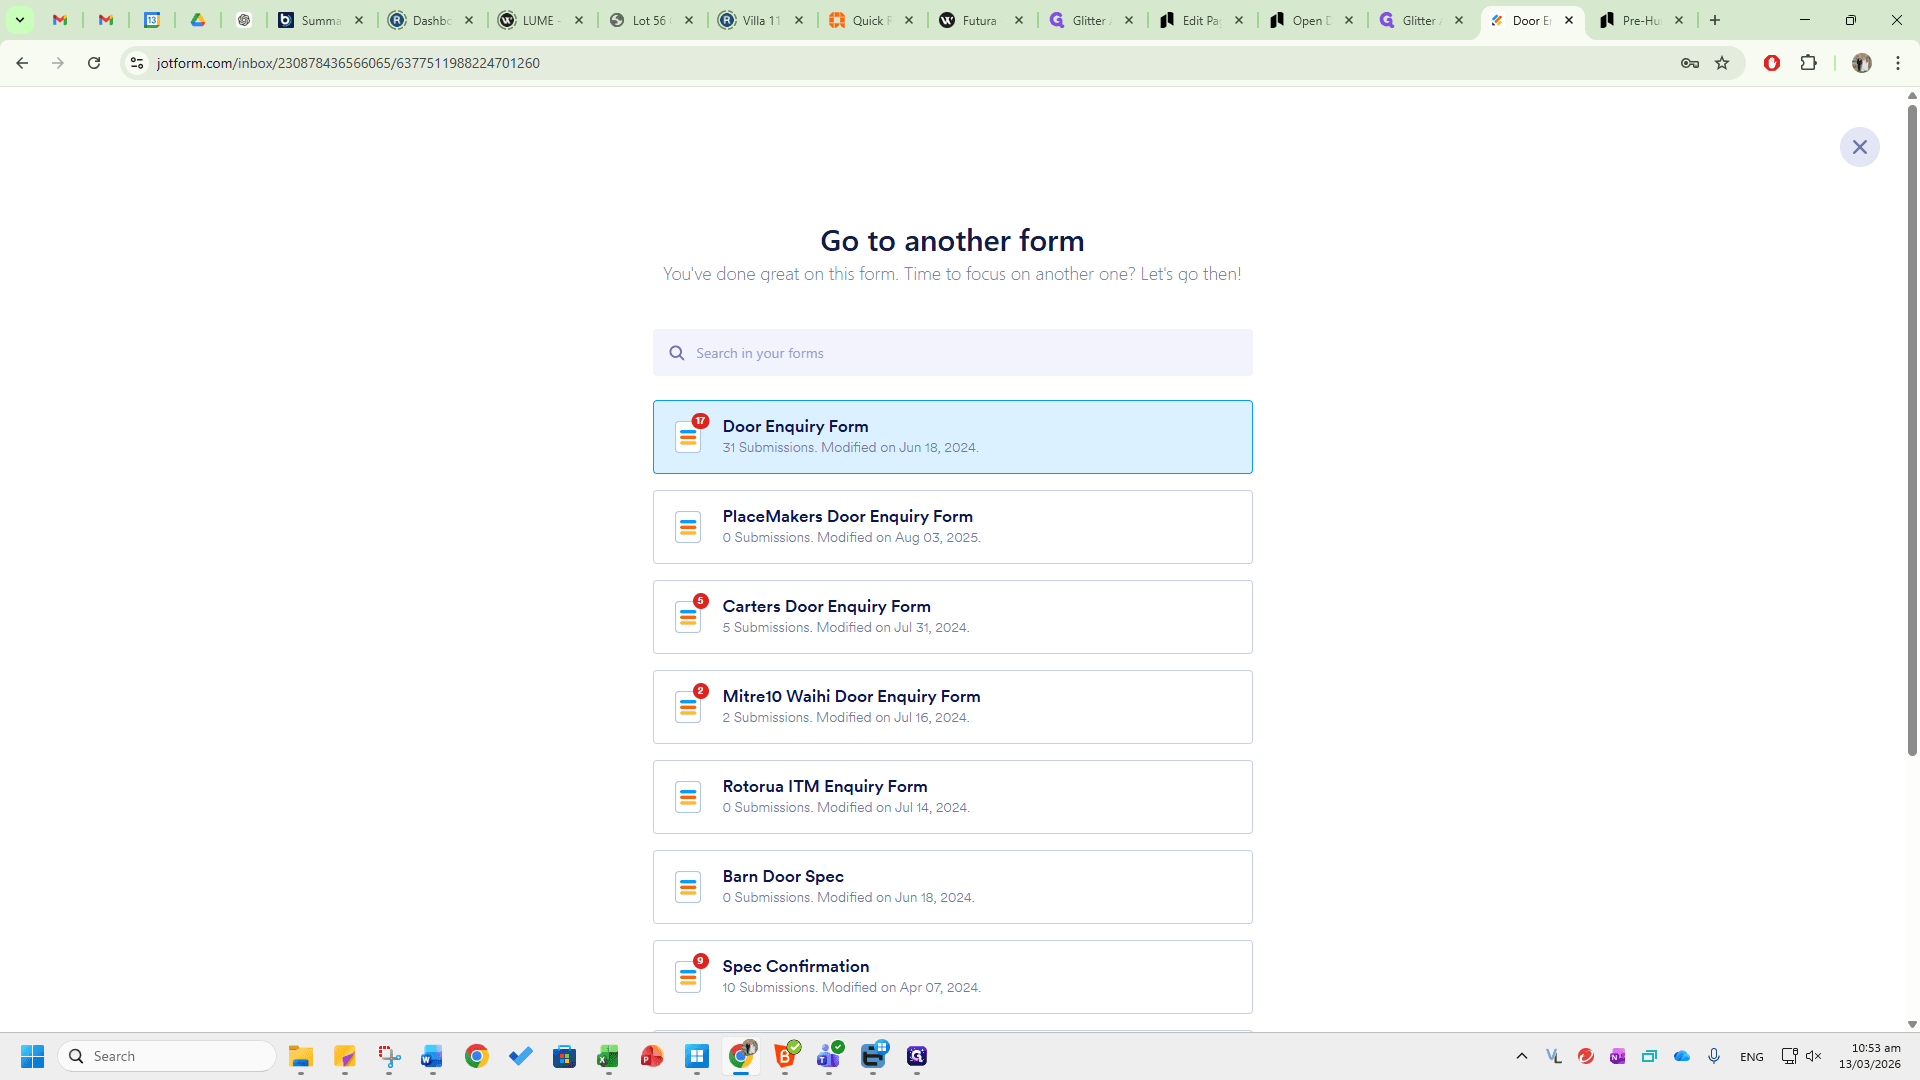
Task: Open the Chrome profile avatar
Action: coord(1861,63)
